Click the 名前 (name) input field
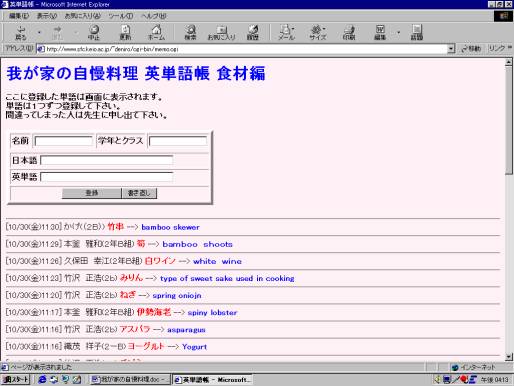This screenshot has width=514, height=386. tap(63, 141)
